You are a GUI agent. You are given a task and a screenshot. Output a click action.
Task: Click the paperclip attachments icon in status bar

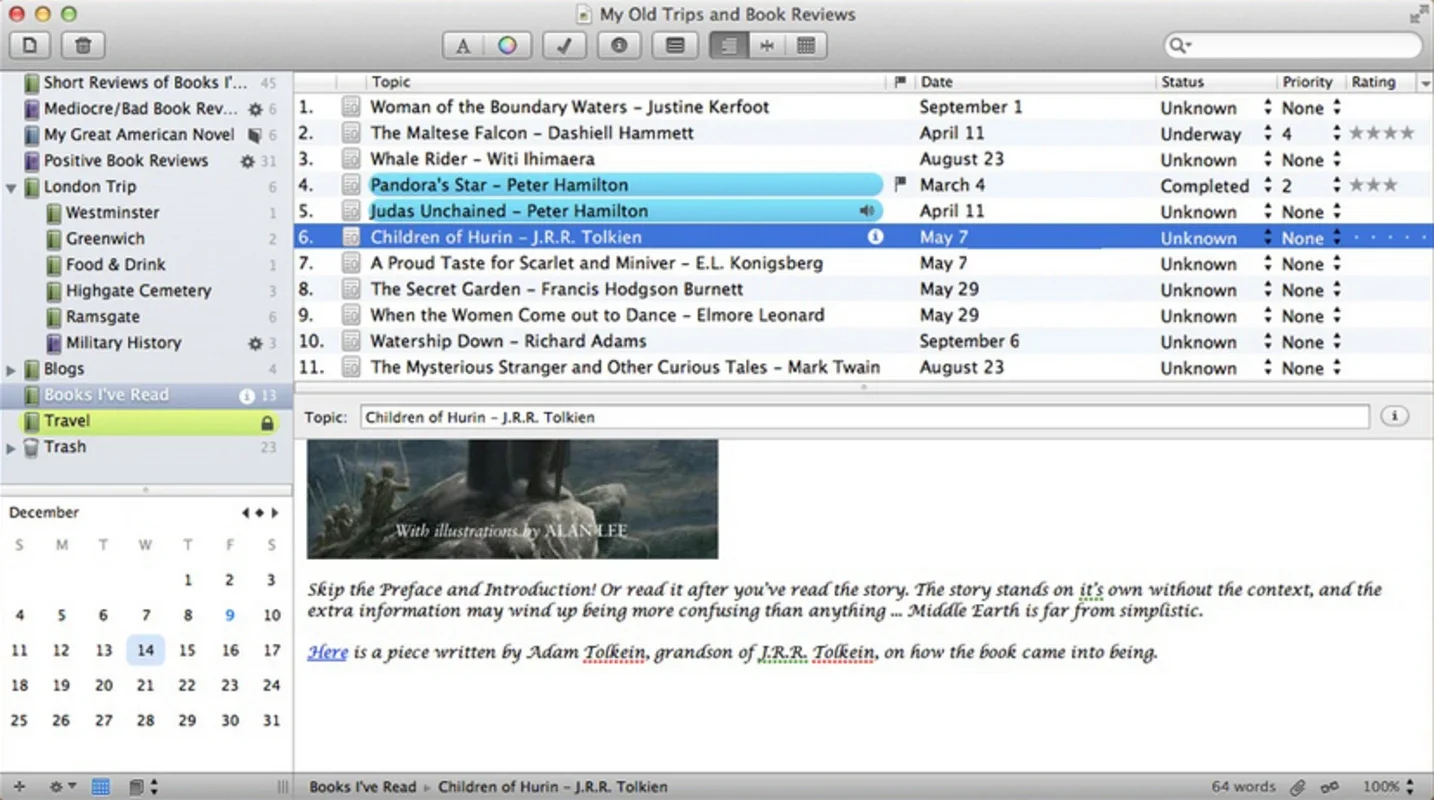[1298, 787]
